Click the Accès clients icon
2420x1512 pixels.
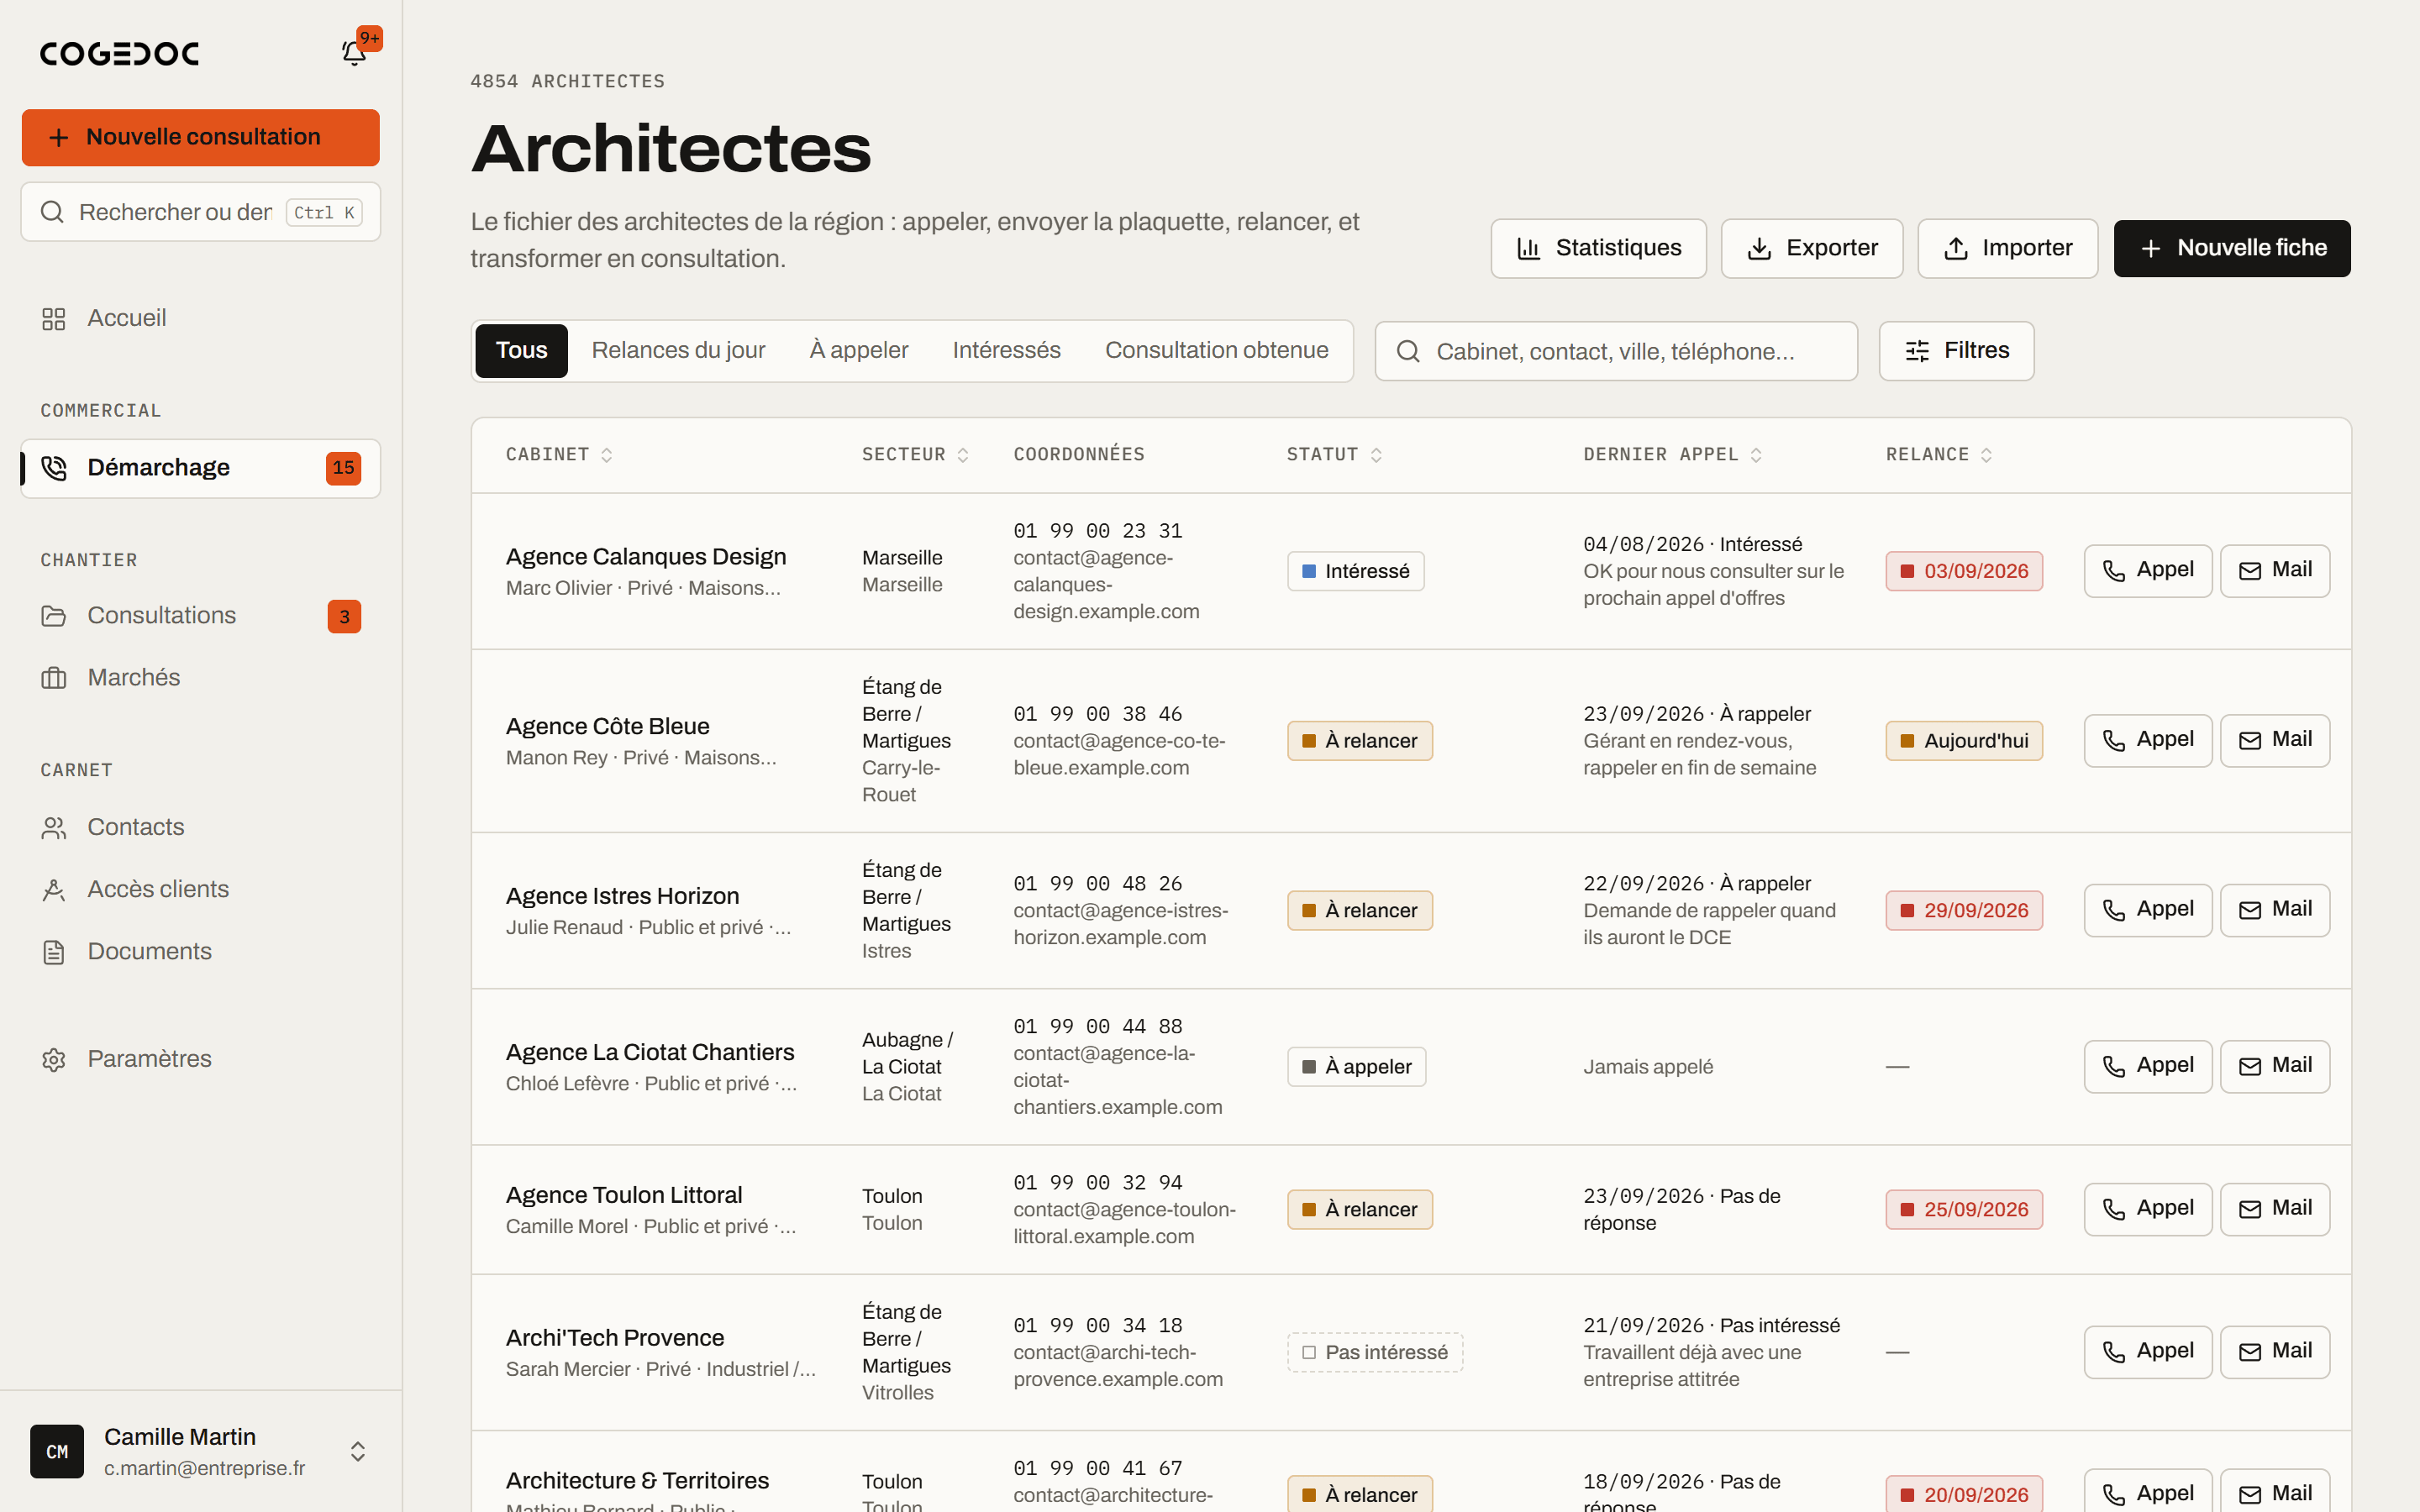click(54, 890)
